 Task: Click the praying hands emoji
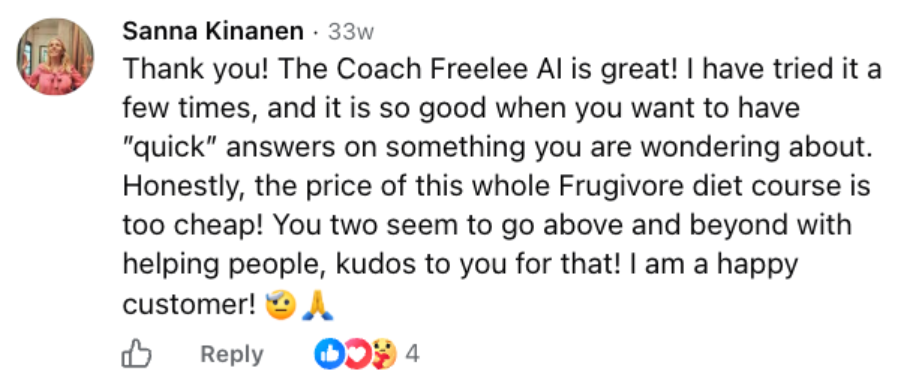318,304
